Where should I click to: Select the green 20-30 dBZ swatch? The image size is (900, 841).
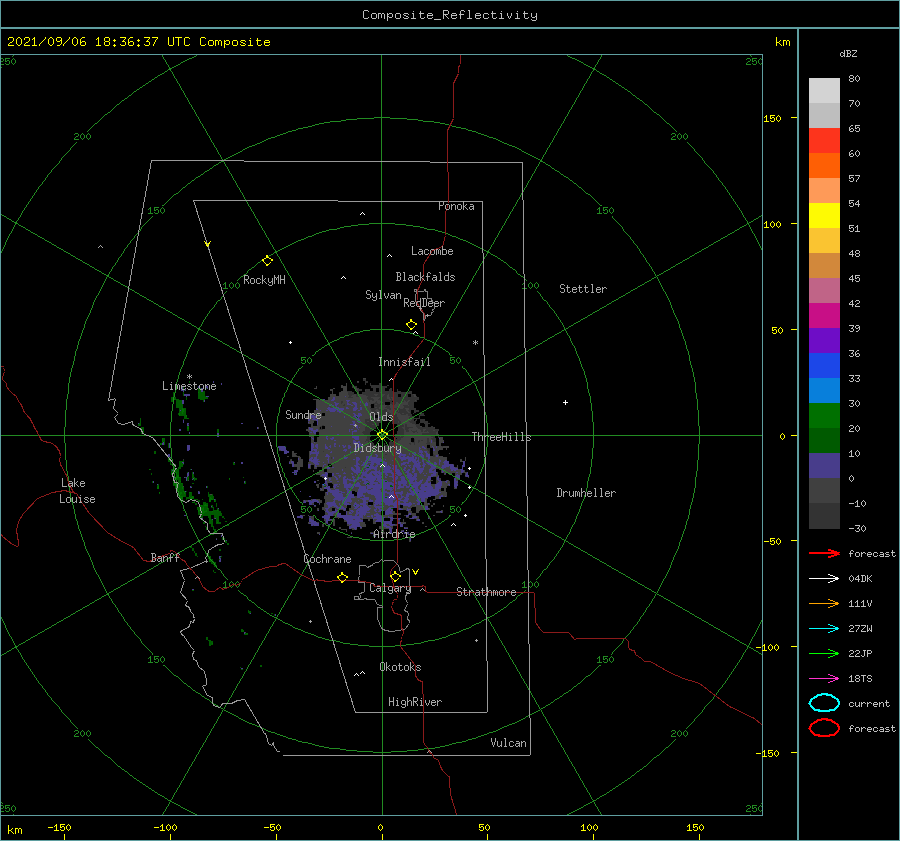[x=824, y=415]
